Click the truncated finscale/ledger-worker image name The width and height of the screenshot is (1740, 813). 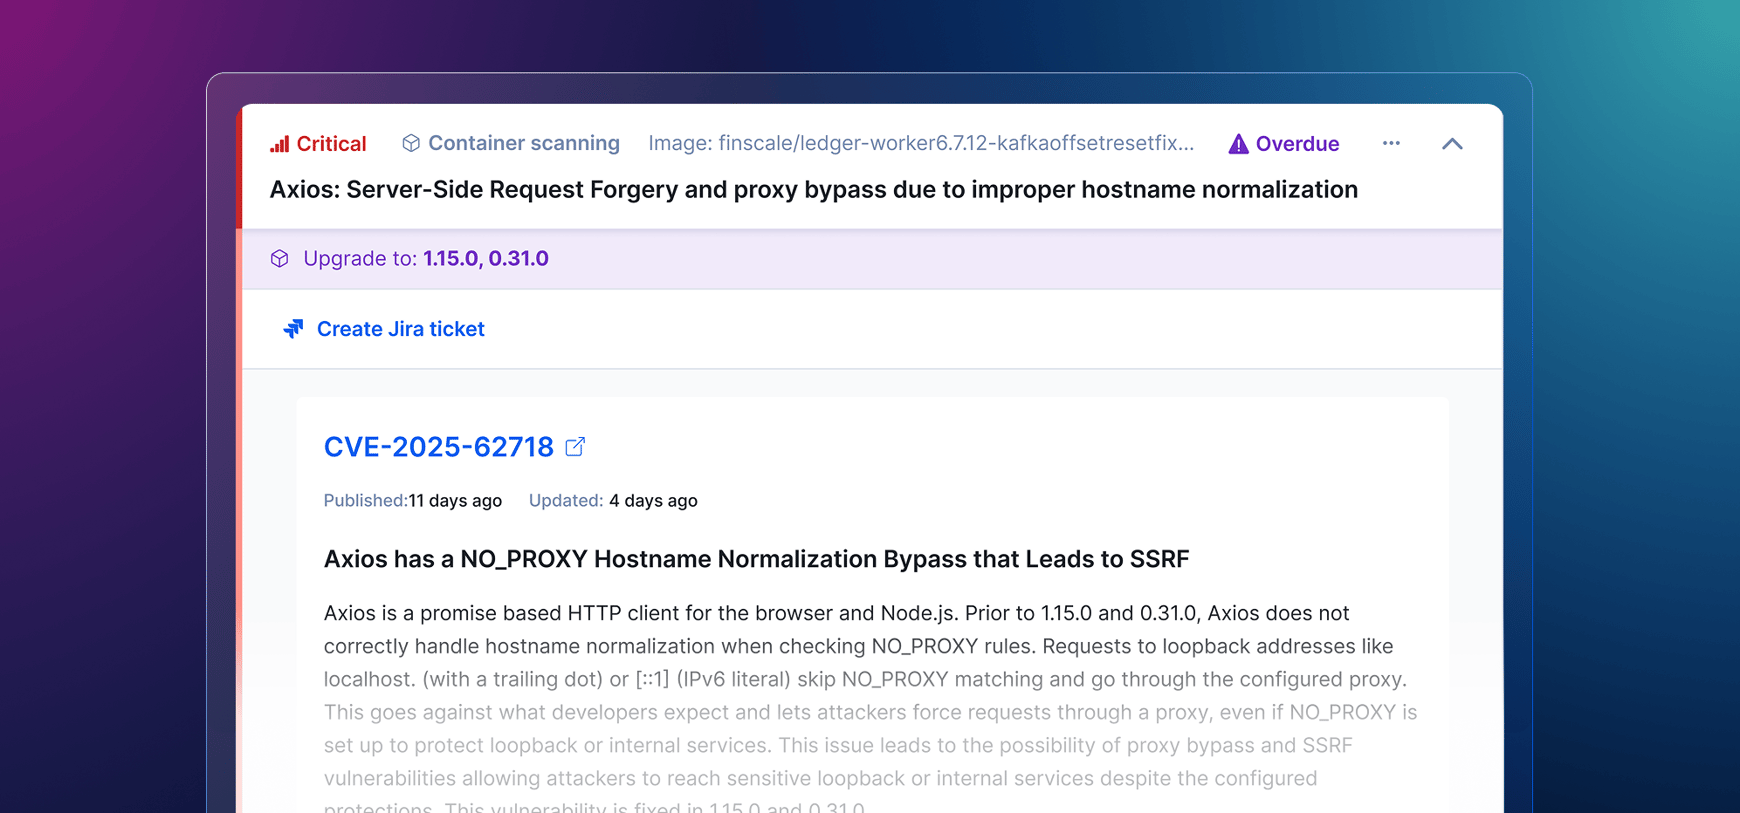click(x=920, y=143)
